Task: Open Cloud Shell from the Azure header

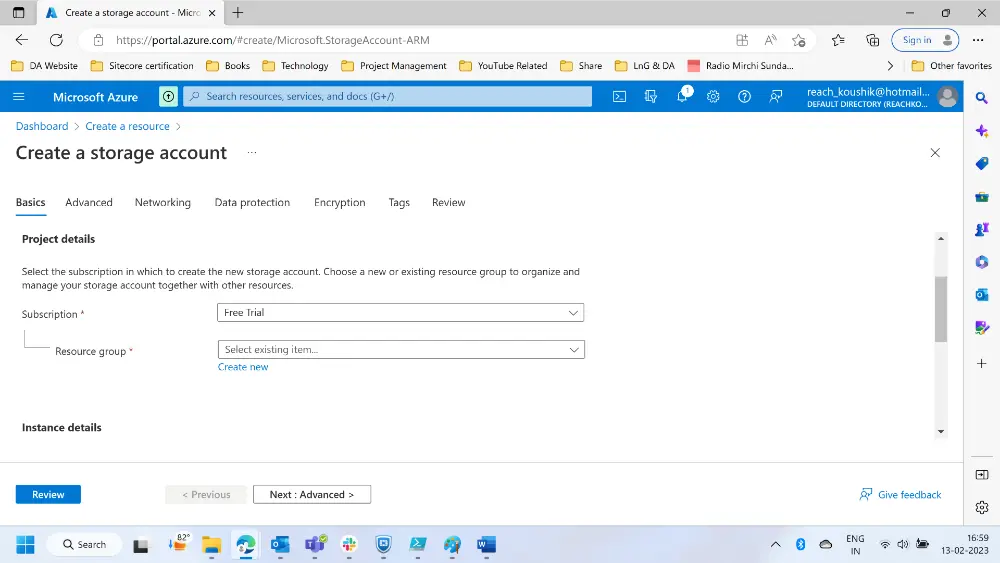Action: 619,97
